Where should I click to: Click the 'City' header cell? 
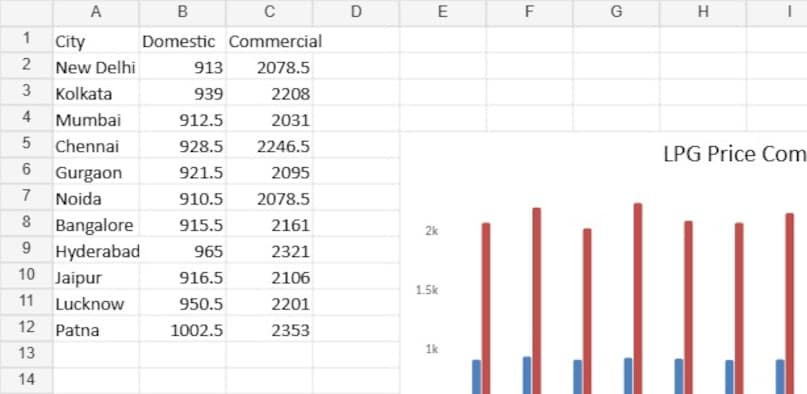(96, 40)
